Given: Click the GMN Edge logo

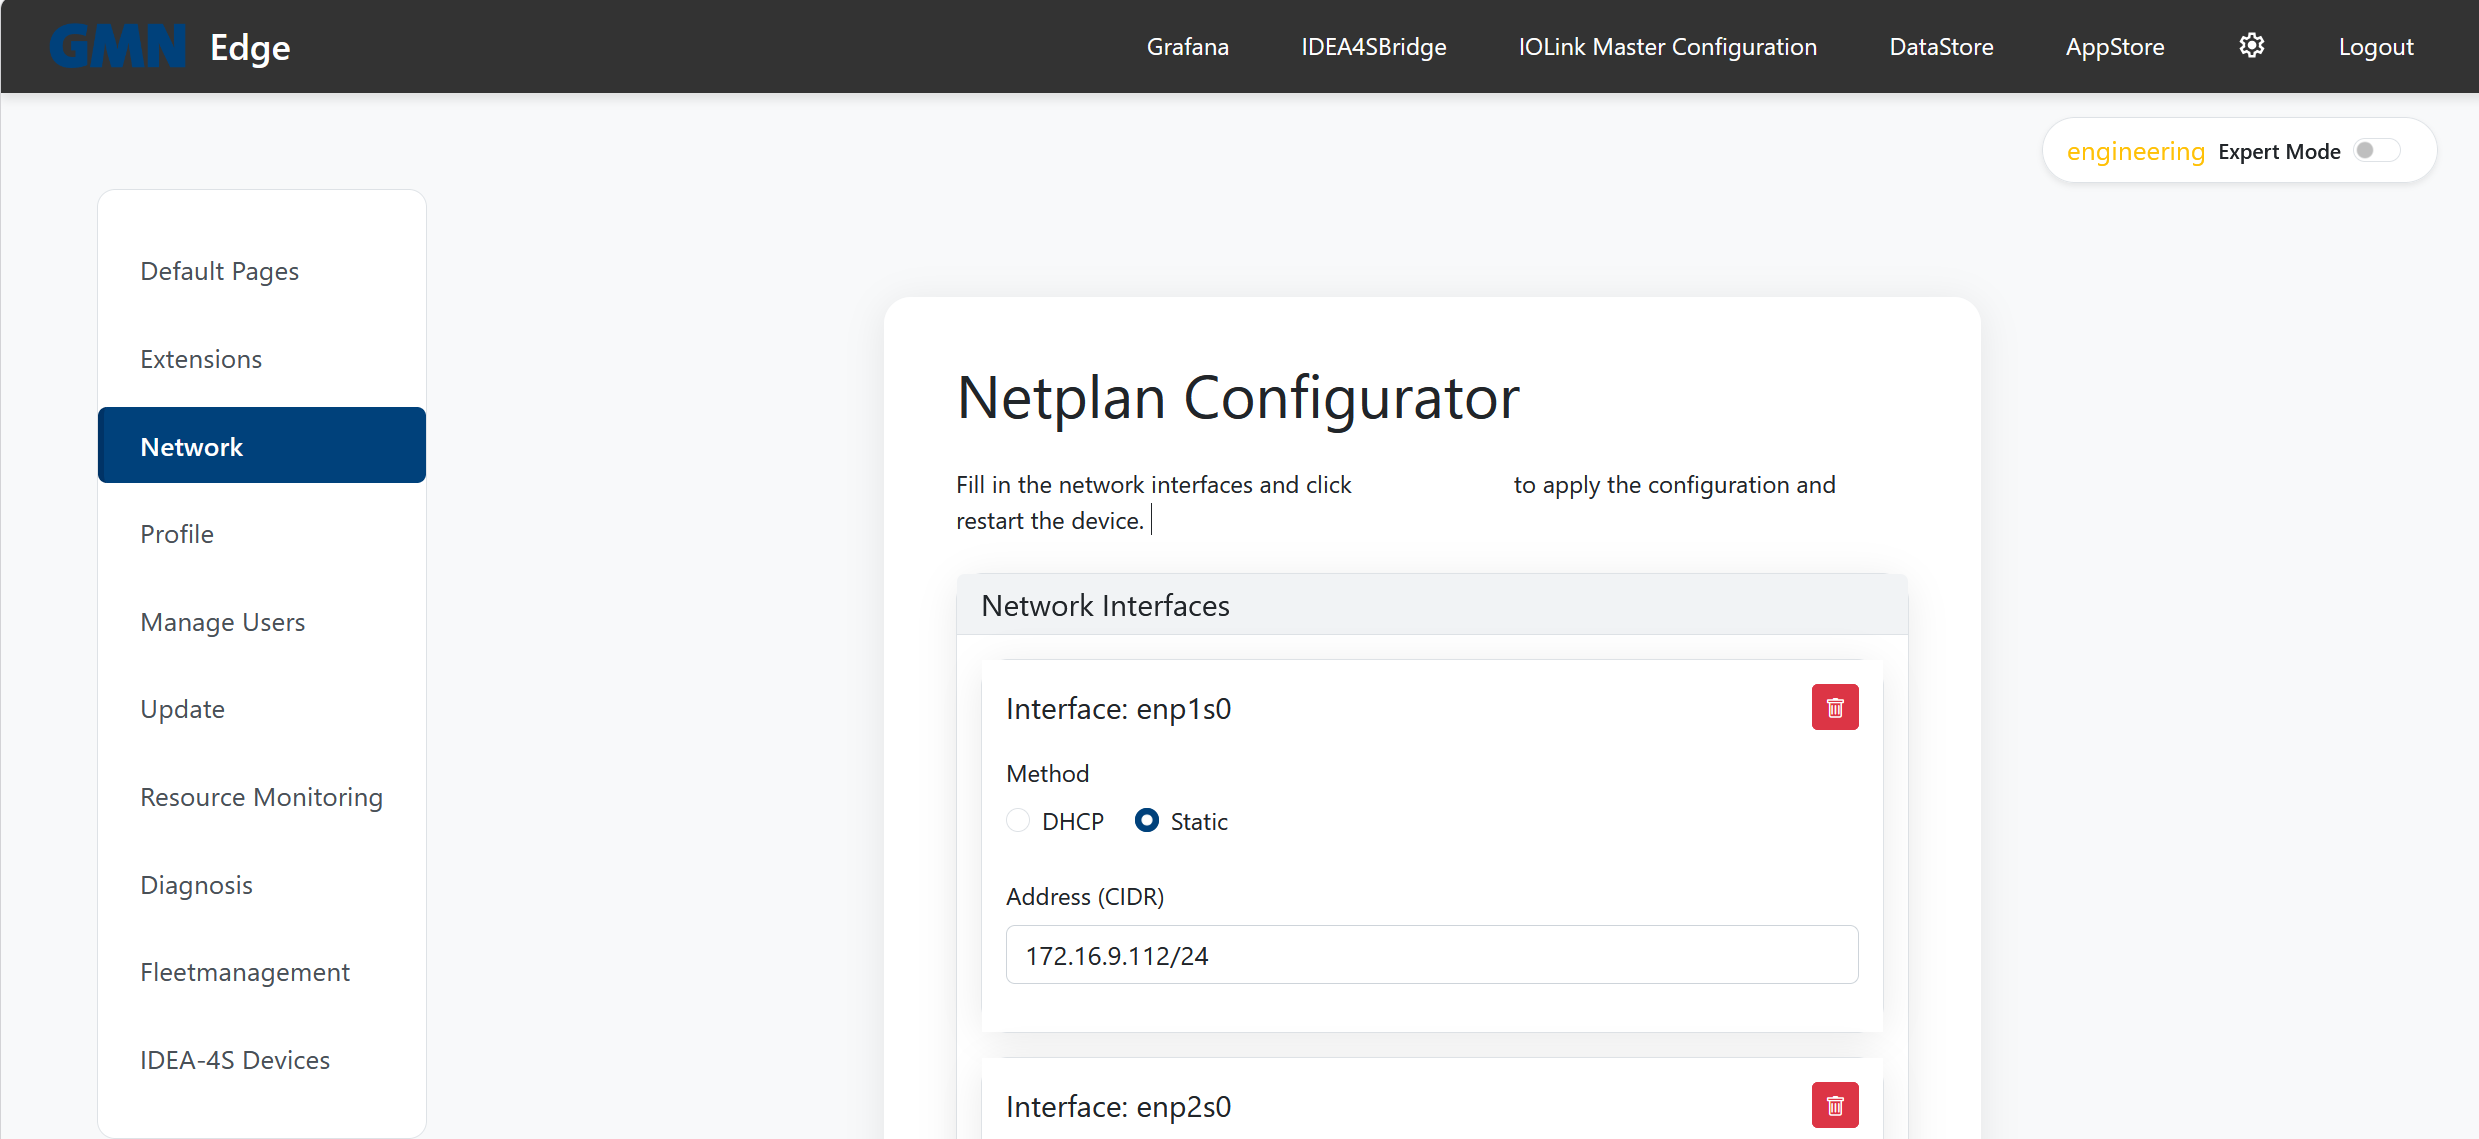Looking at the screenshot, I should coord(168,45).
